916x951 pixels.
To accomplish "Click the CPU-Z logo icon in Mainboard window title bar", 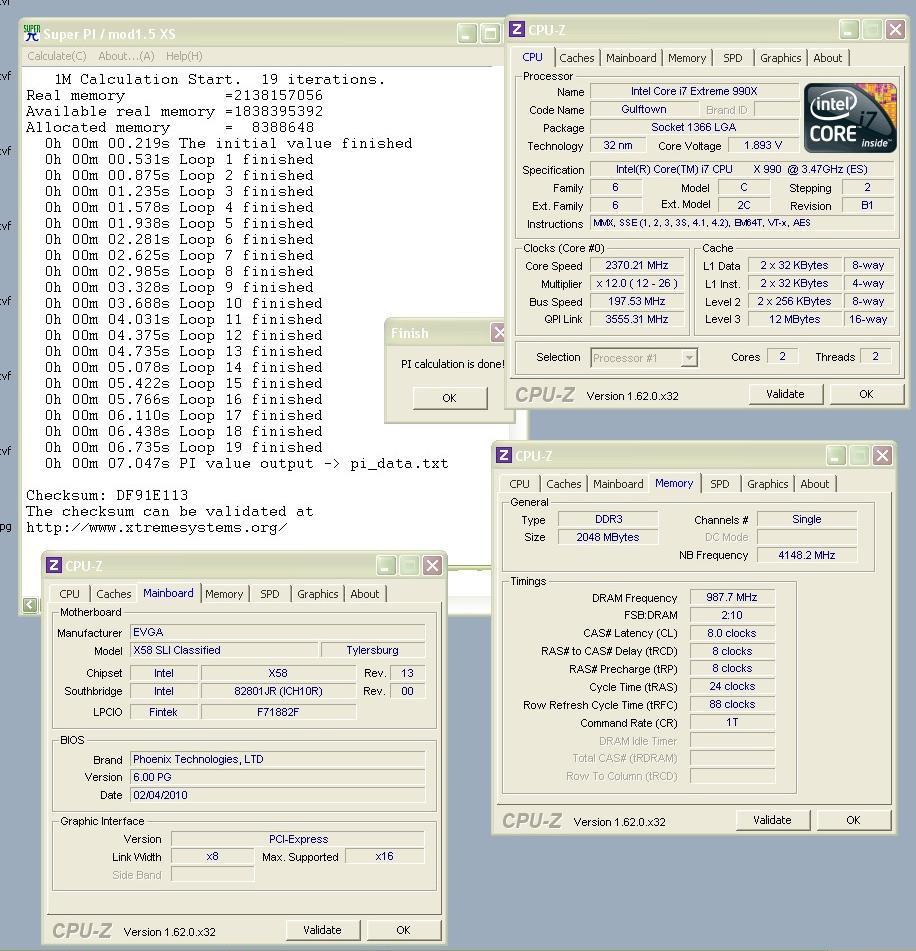I will click(53, 565).
